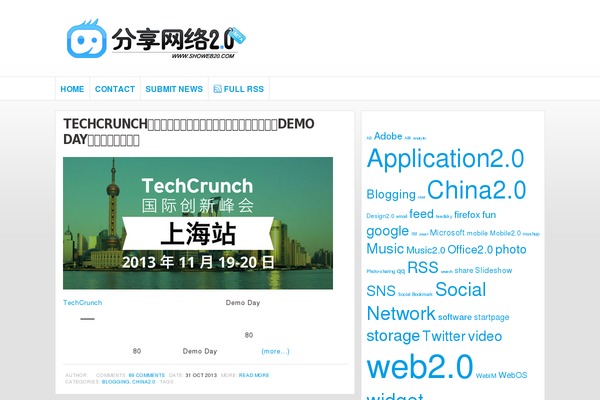Click the lowercase mobile tag
The width and height of the screenshot is (600, 400).
click(477, 233)
